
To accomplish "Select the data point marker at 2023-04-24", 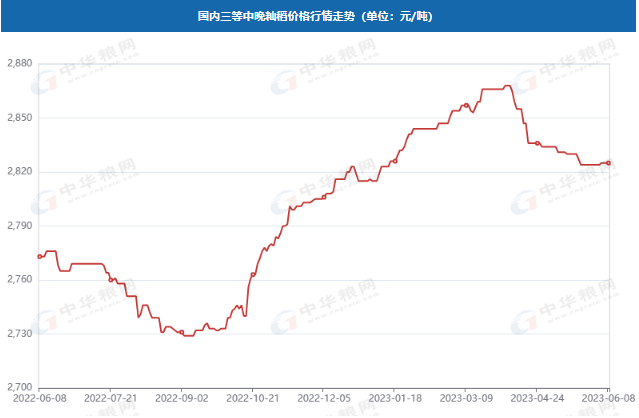I will pyautogui.click(x=538, y=143).
